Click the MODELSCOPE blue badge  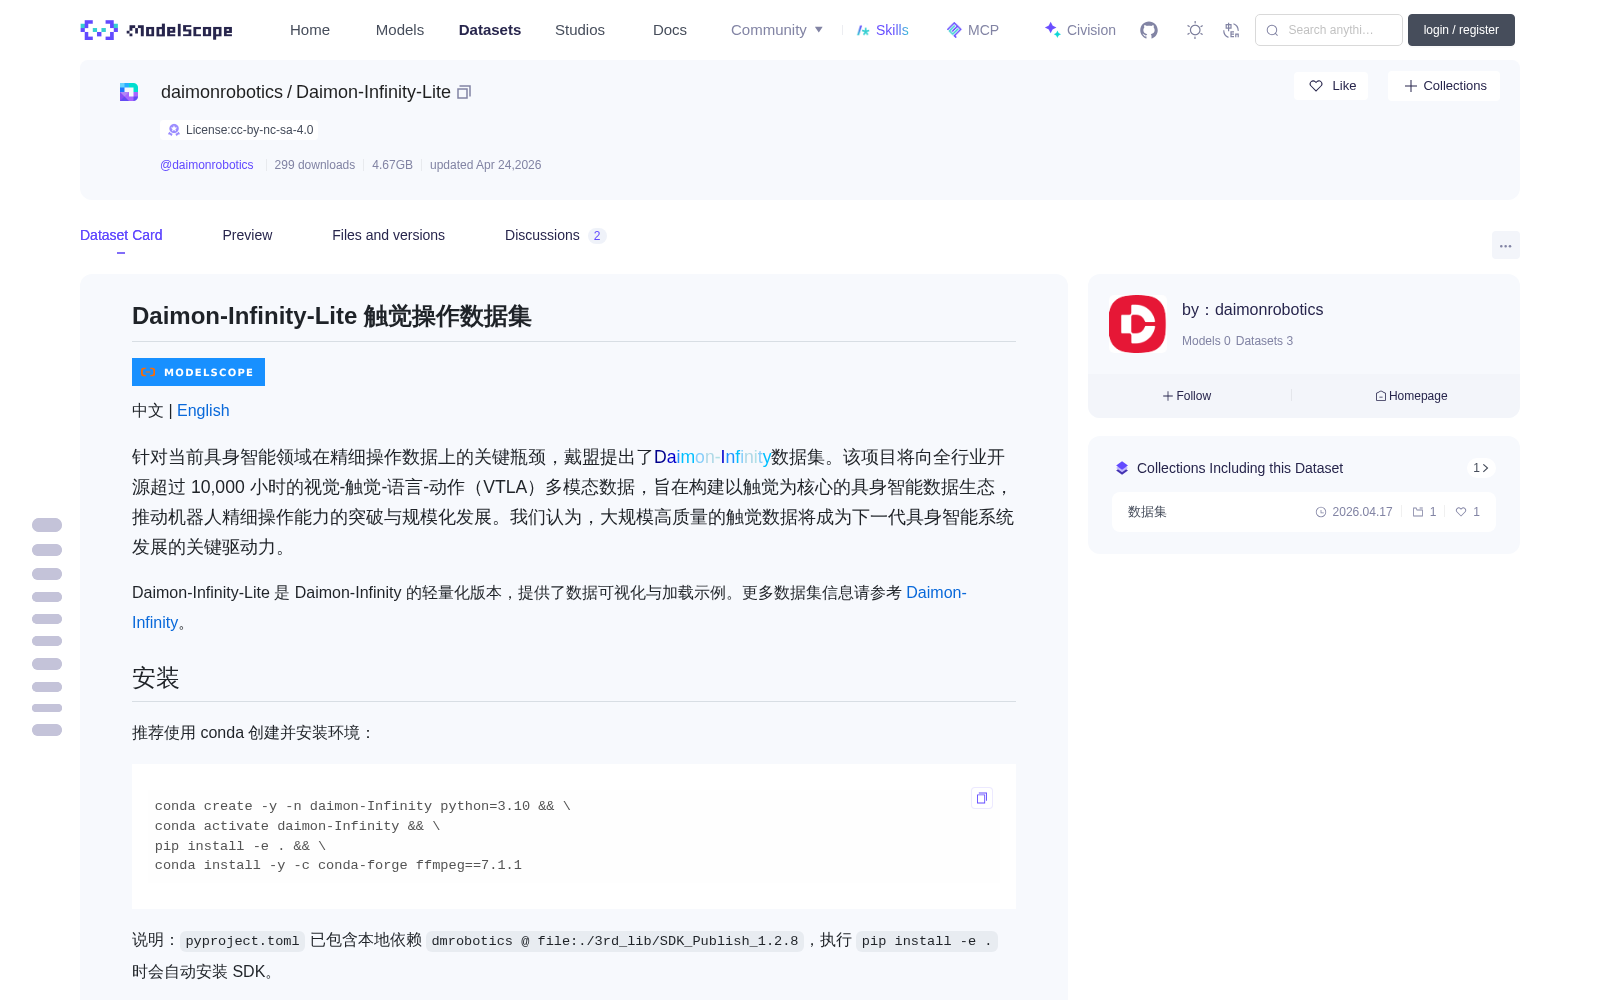click(198, 372)
